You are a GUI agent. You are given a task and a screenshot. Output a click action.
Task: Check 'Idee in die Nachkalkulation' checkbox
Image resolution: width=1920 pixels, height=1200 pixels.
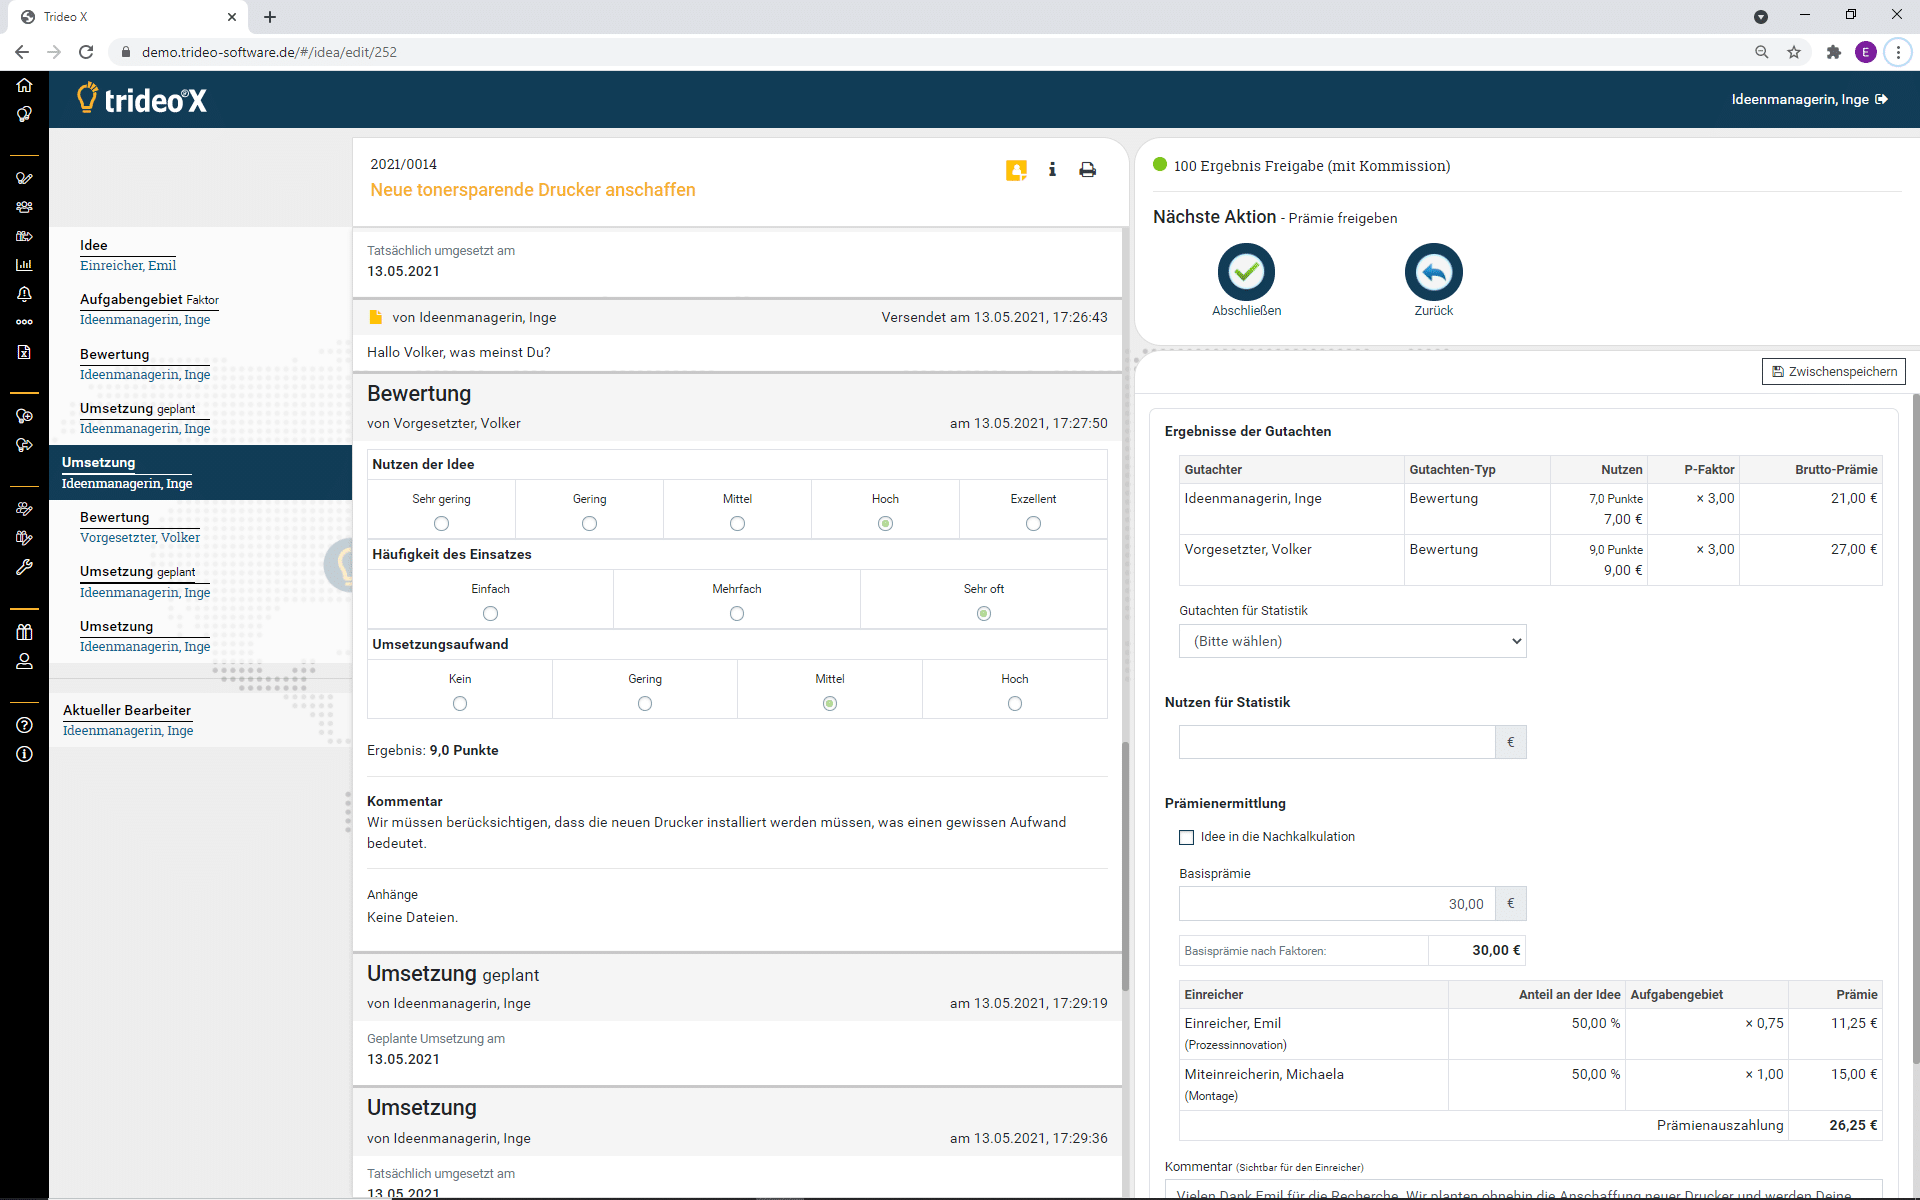[1187, 837]
